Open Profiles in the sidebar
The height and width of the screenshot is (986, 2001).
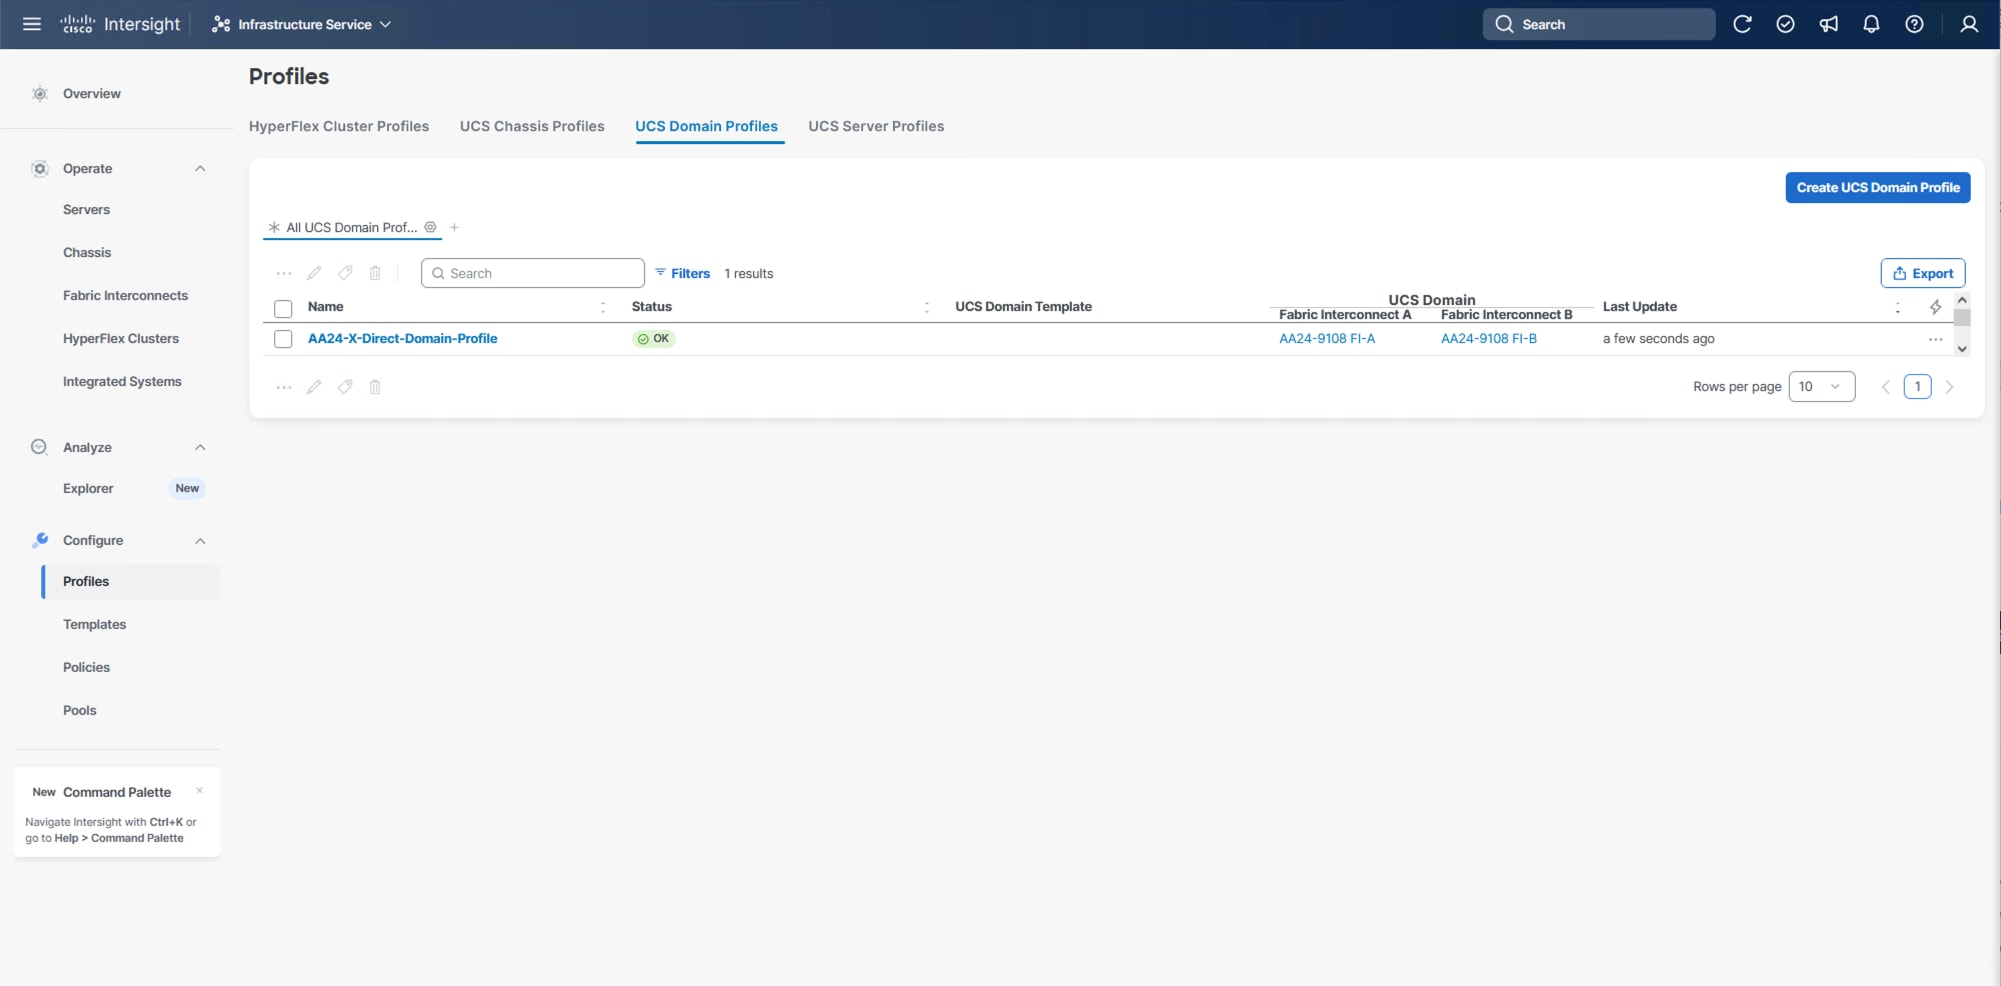point(130,581)
